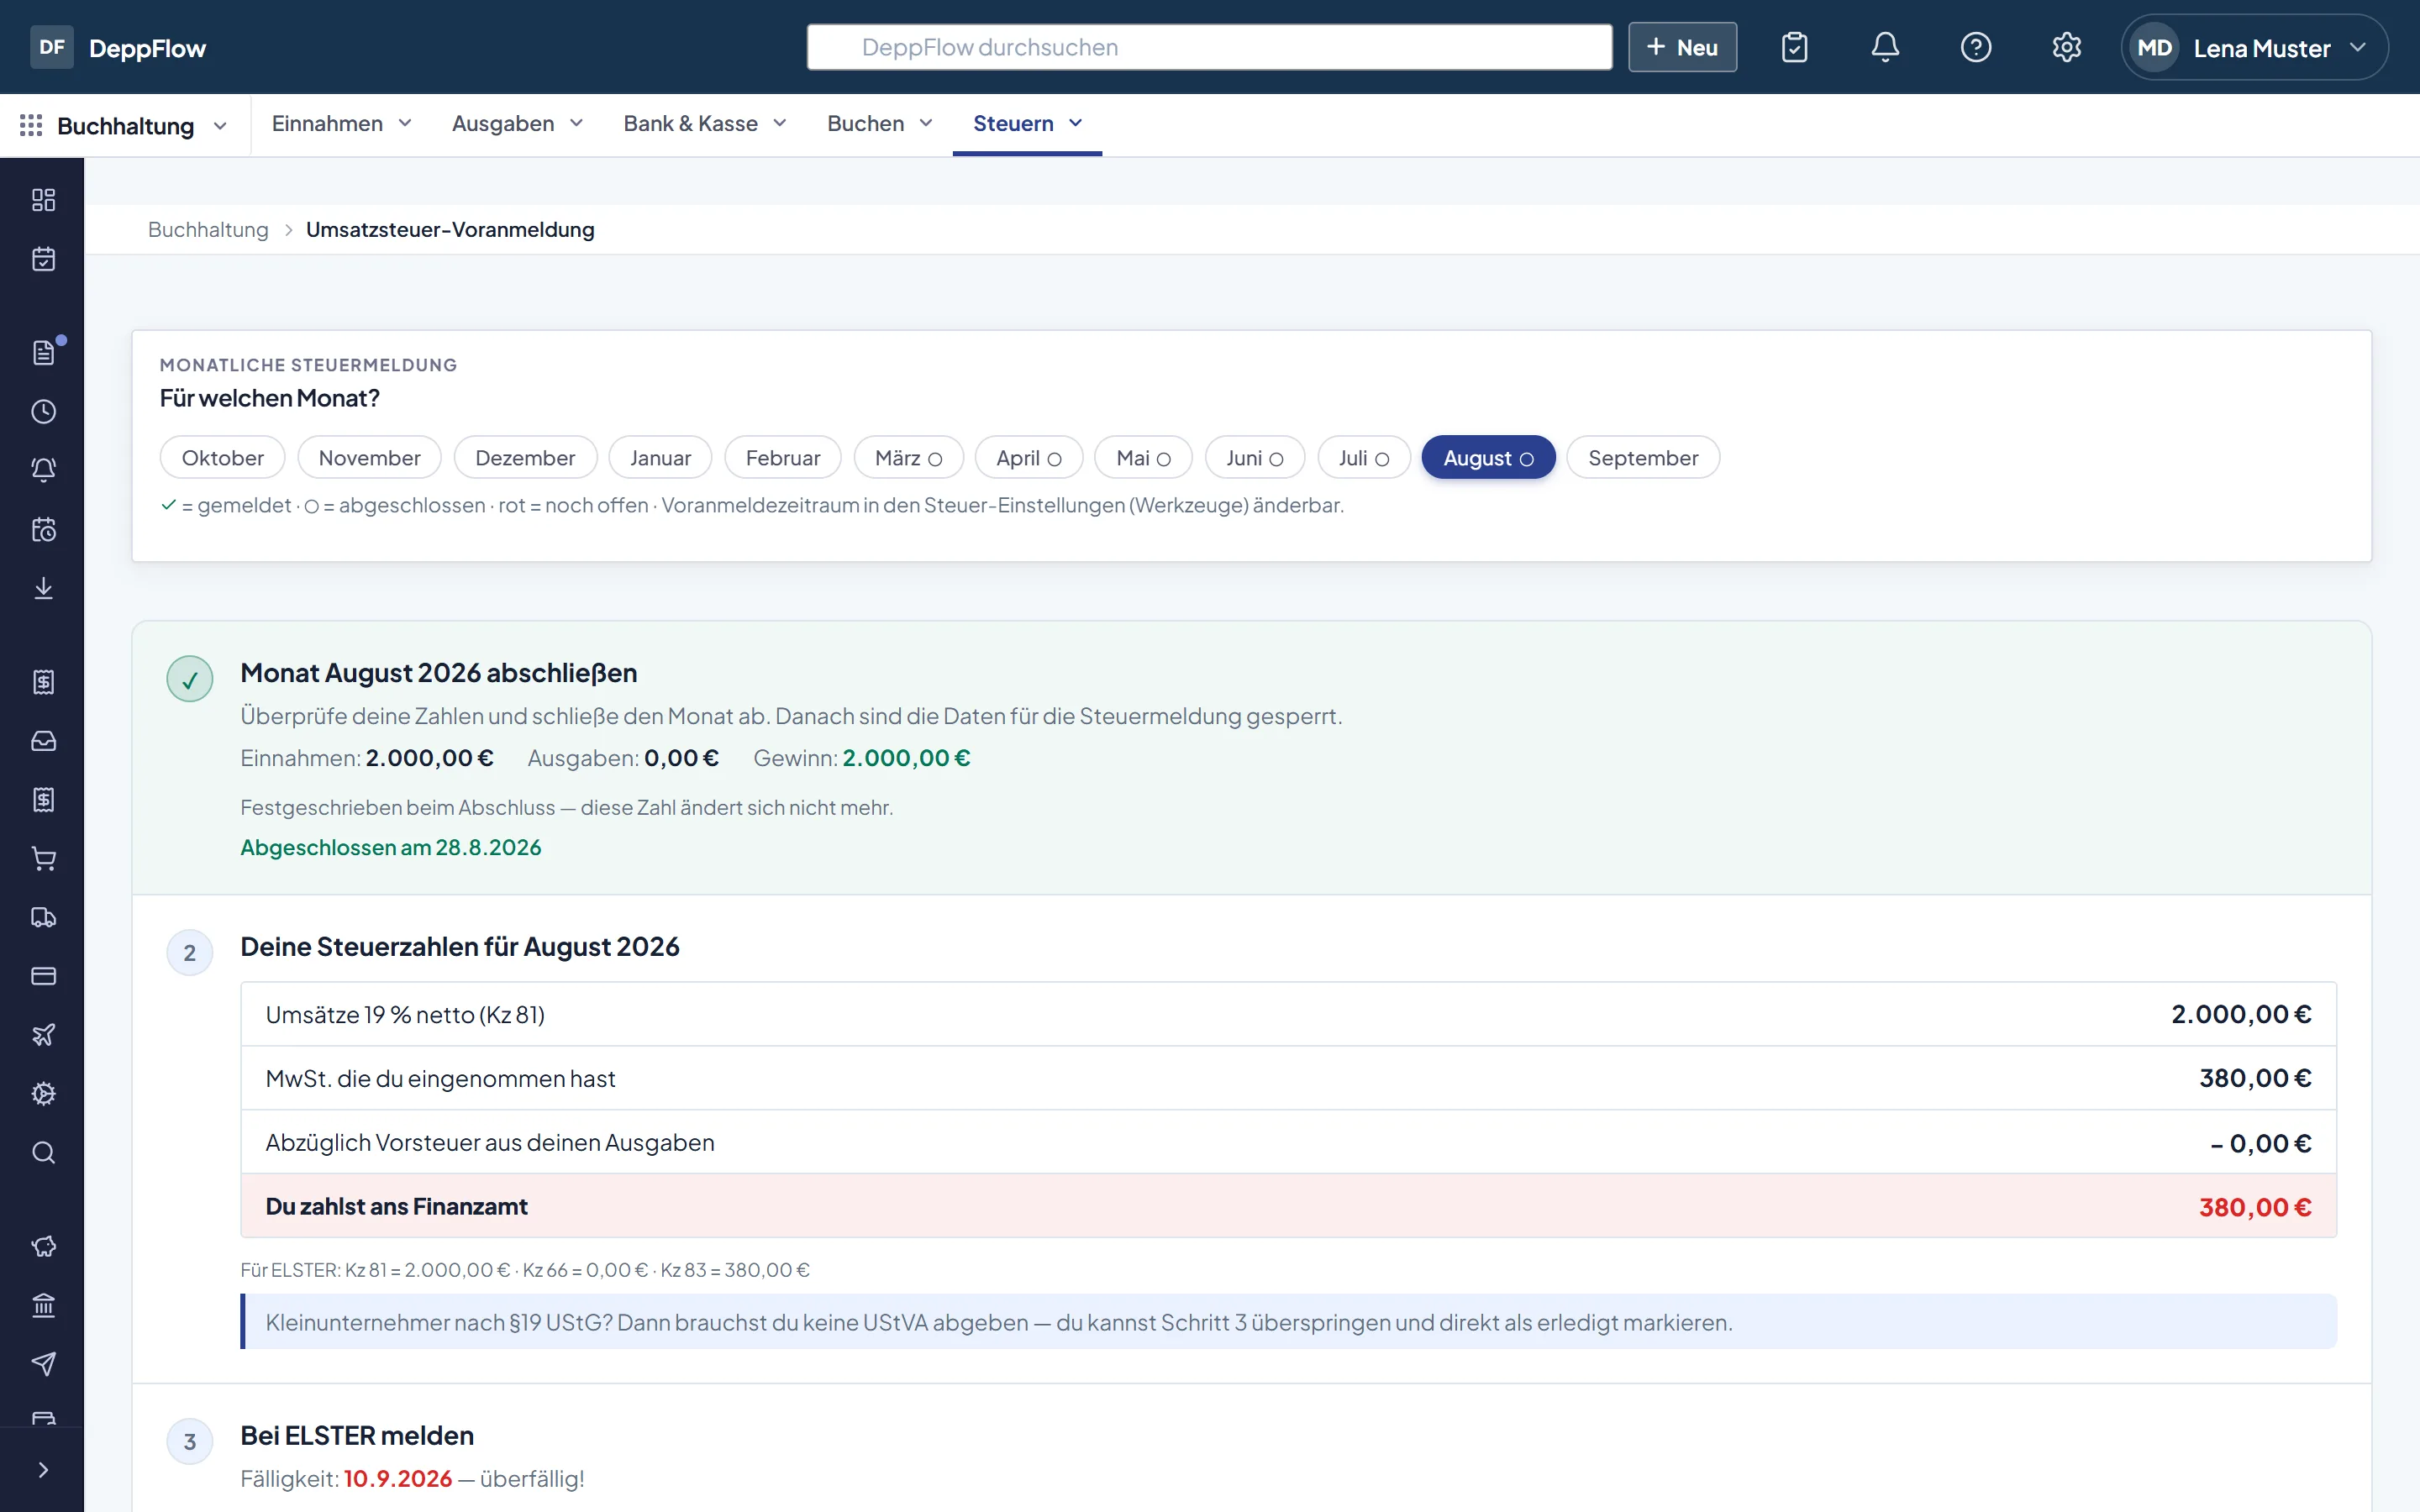Open the calendar-with-clock sidebar icon
The image size is (2420, 1512).
pyautogui.click(x=43, y=529)
